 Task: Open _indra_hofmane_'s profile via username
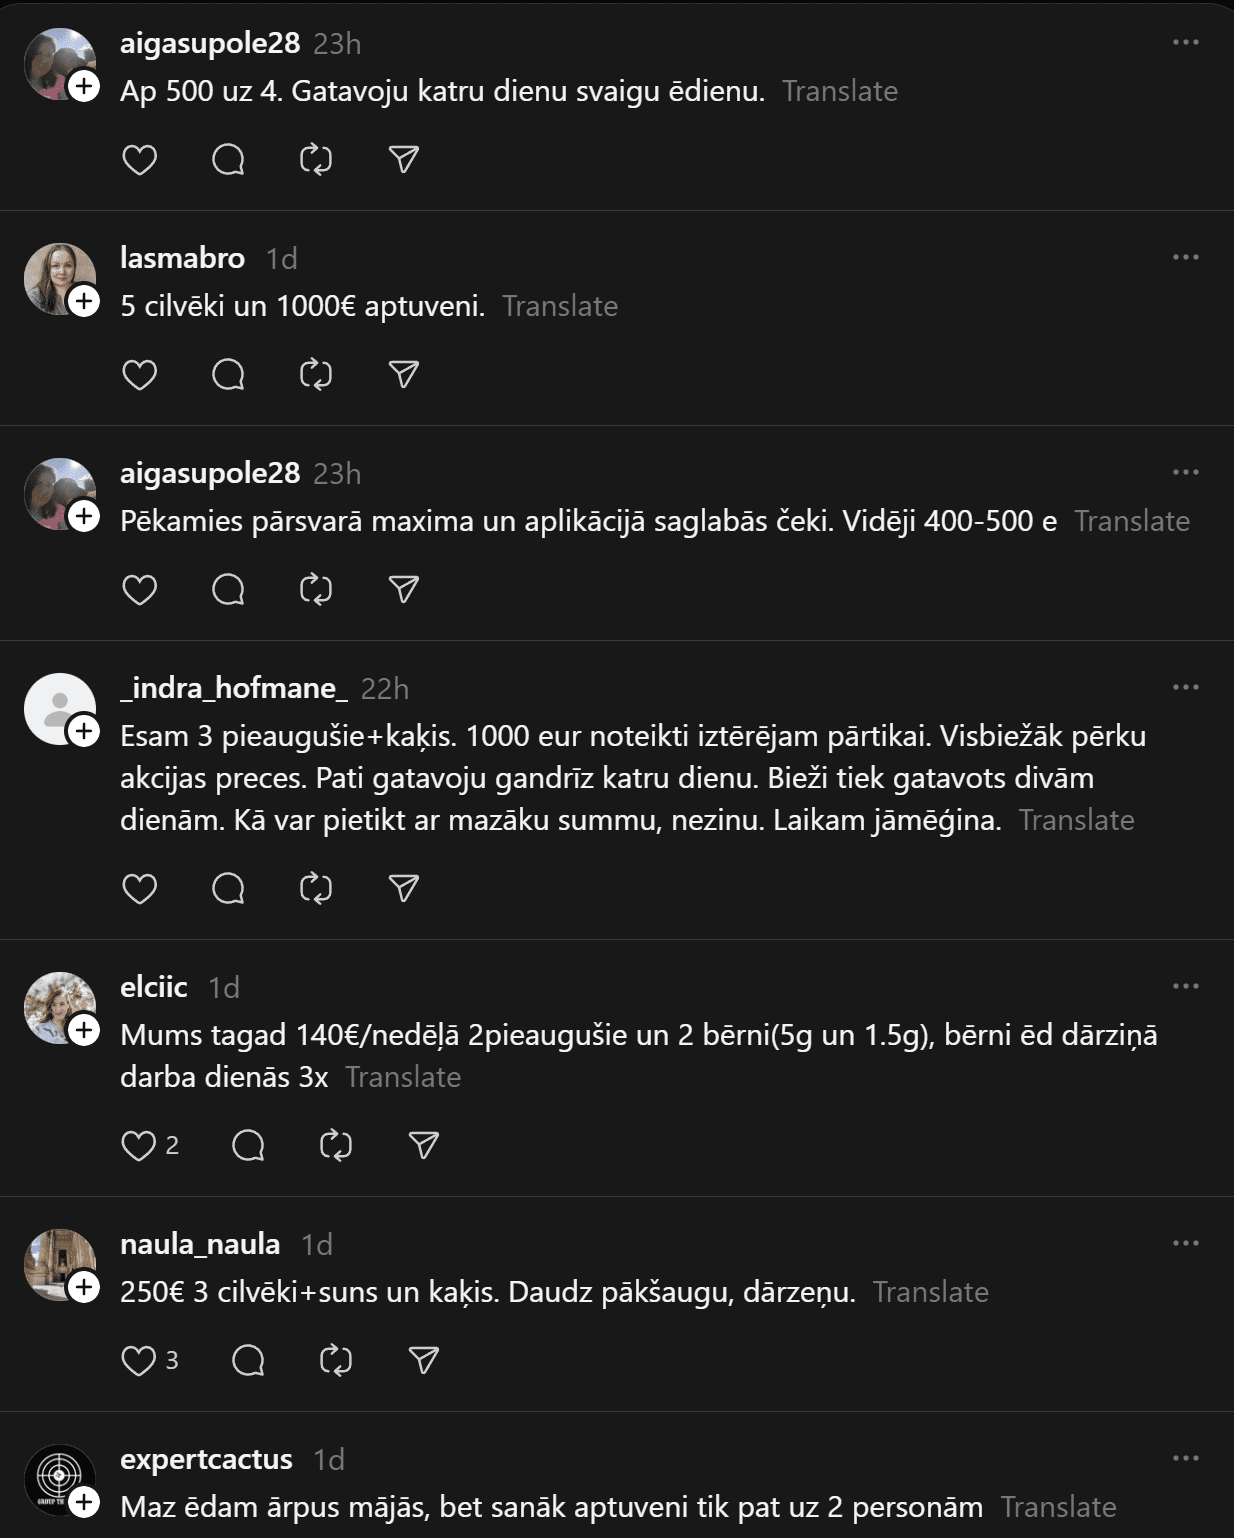tap(234, 688)
